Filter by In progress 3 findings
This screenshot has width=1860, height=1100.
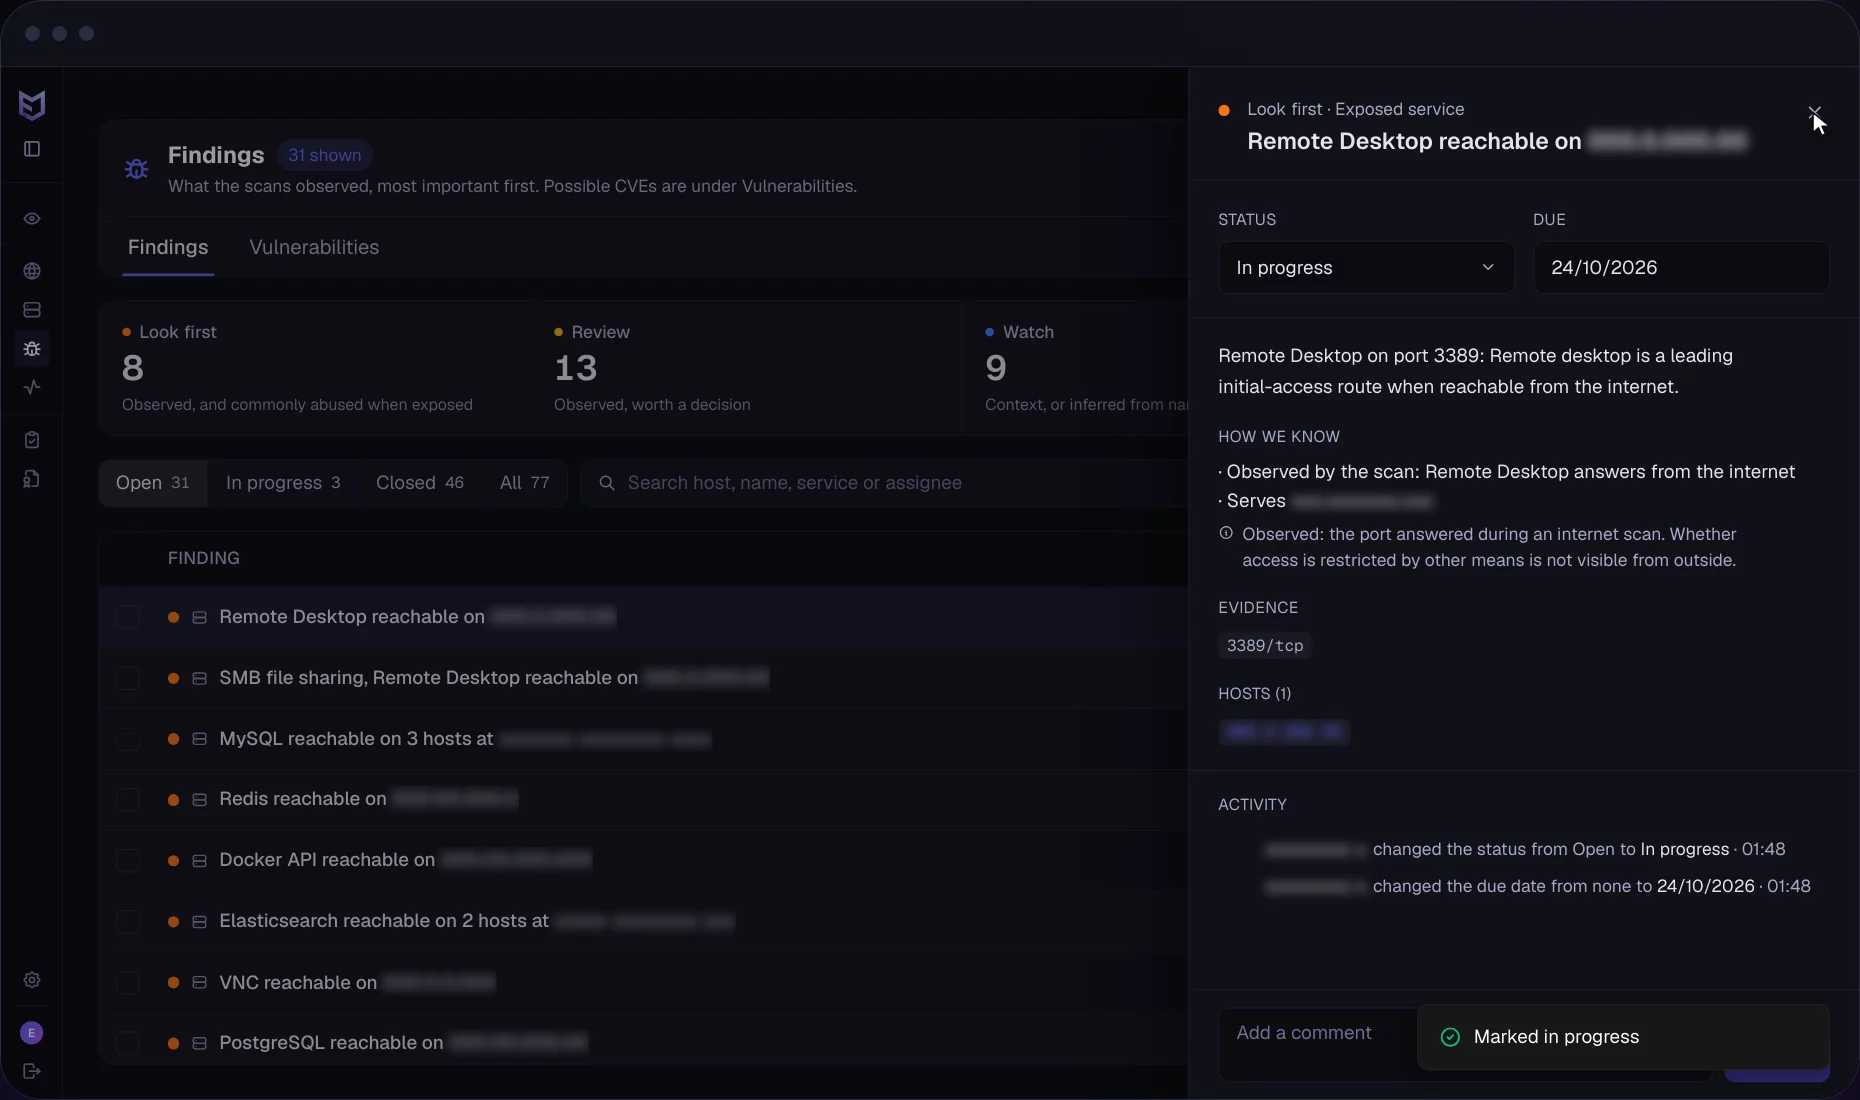(x=283, y=483)
